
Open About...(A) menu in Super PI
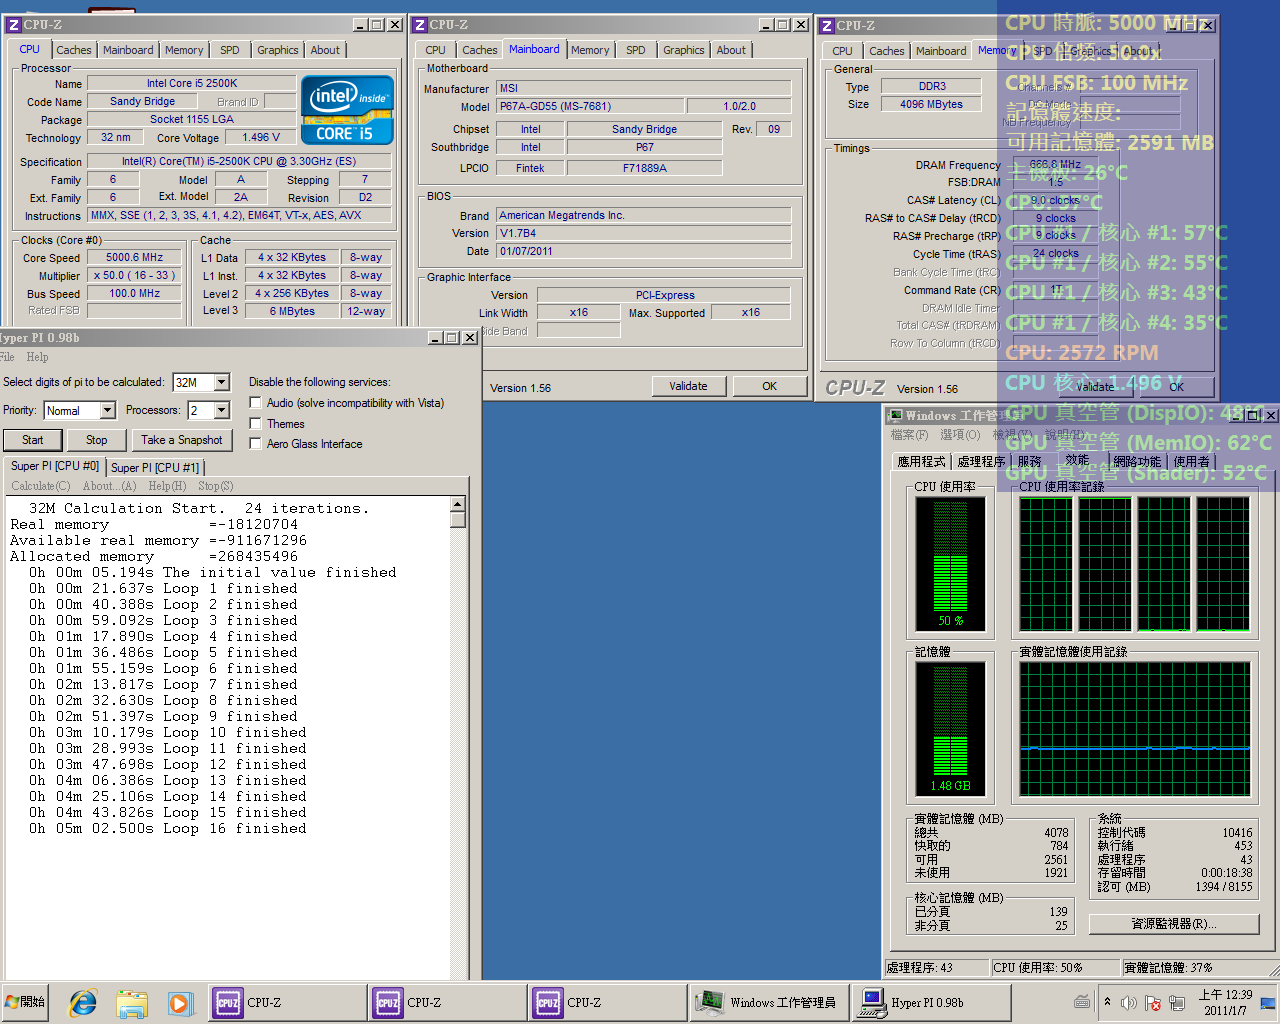[x=109, y=486]
